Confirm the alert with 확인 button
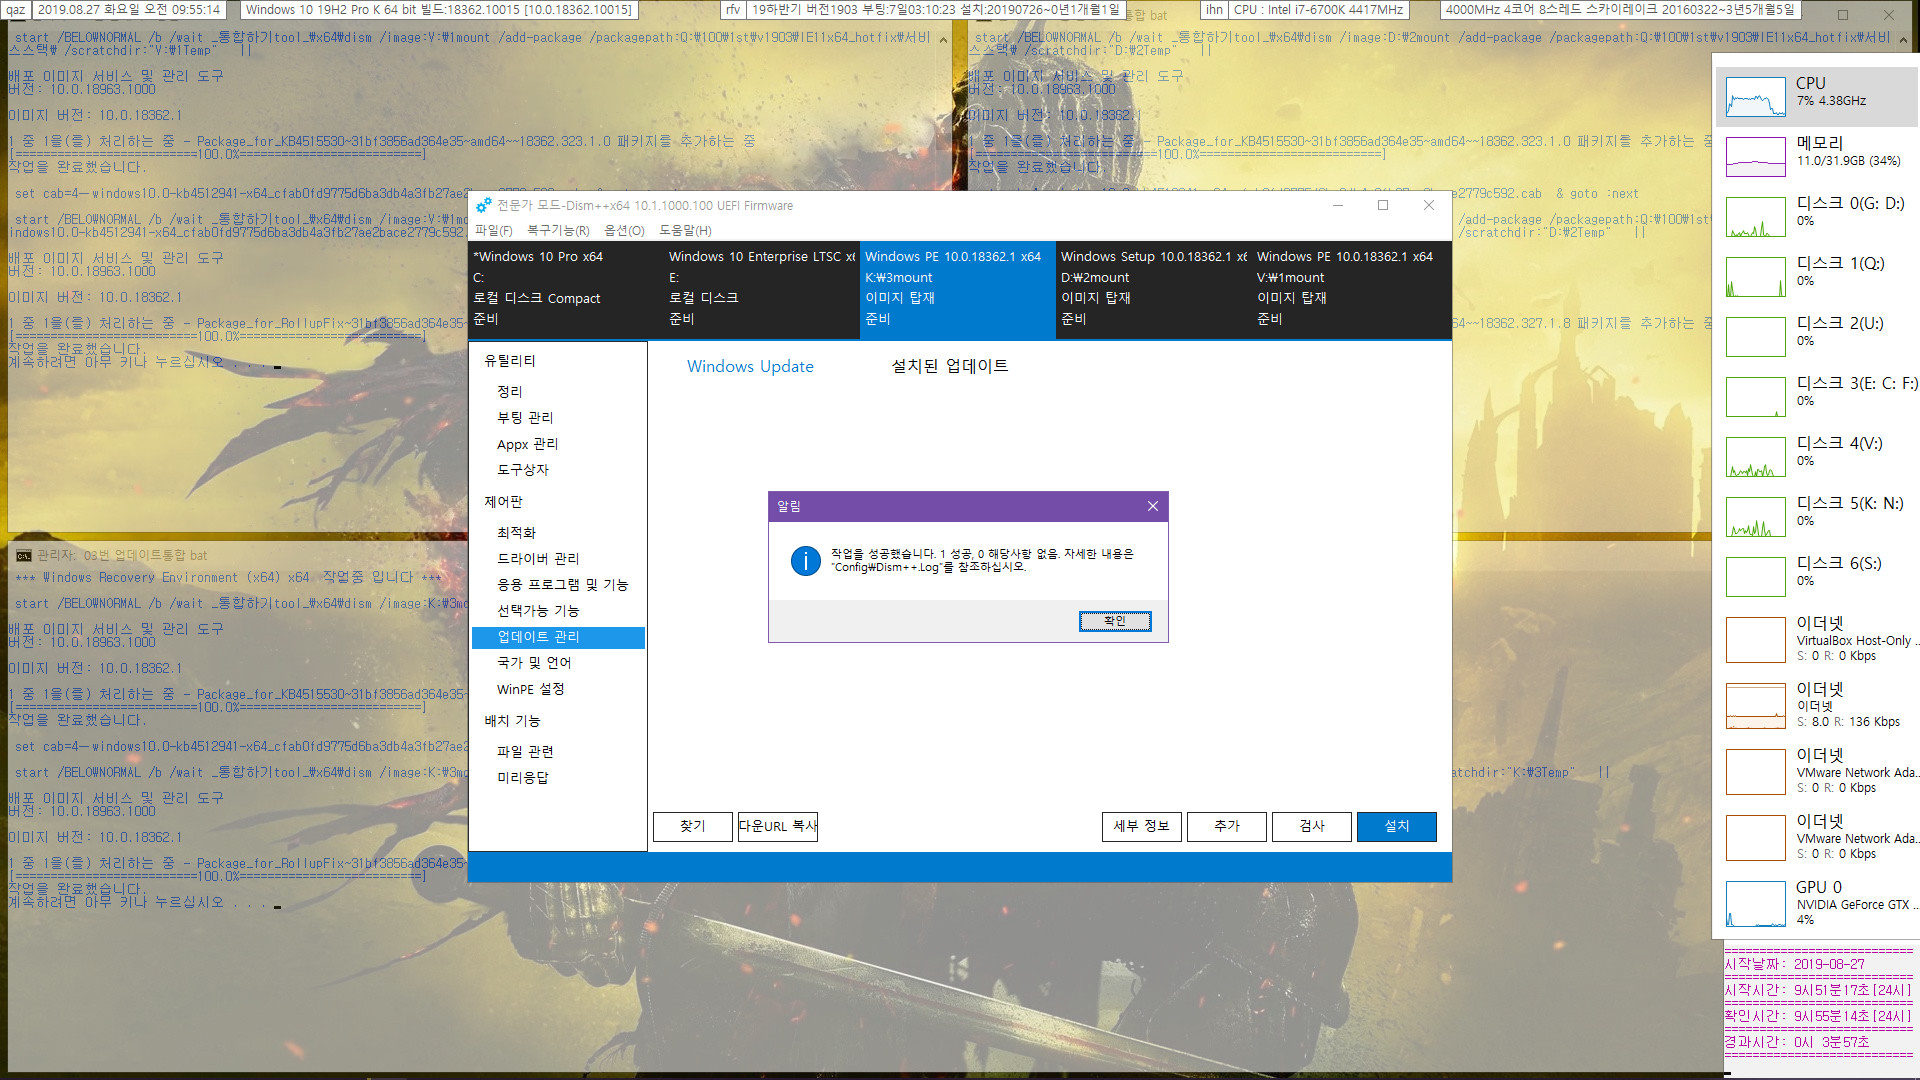1920x1080 pixels. click(x=1115, y=621)
